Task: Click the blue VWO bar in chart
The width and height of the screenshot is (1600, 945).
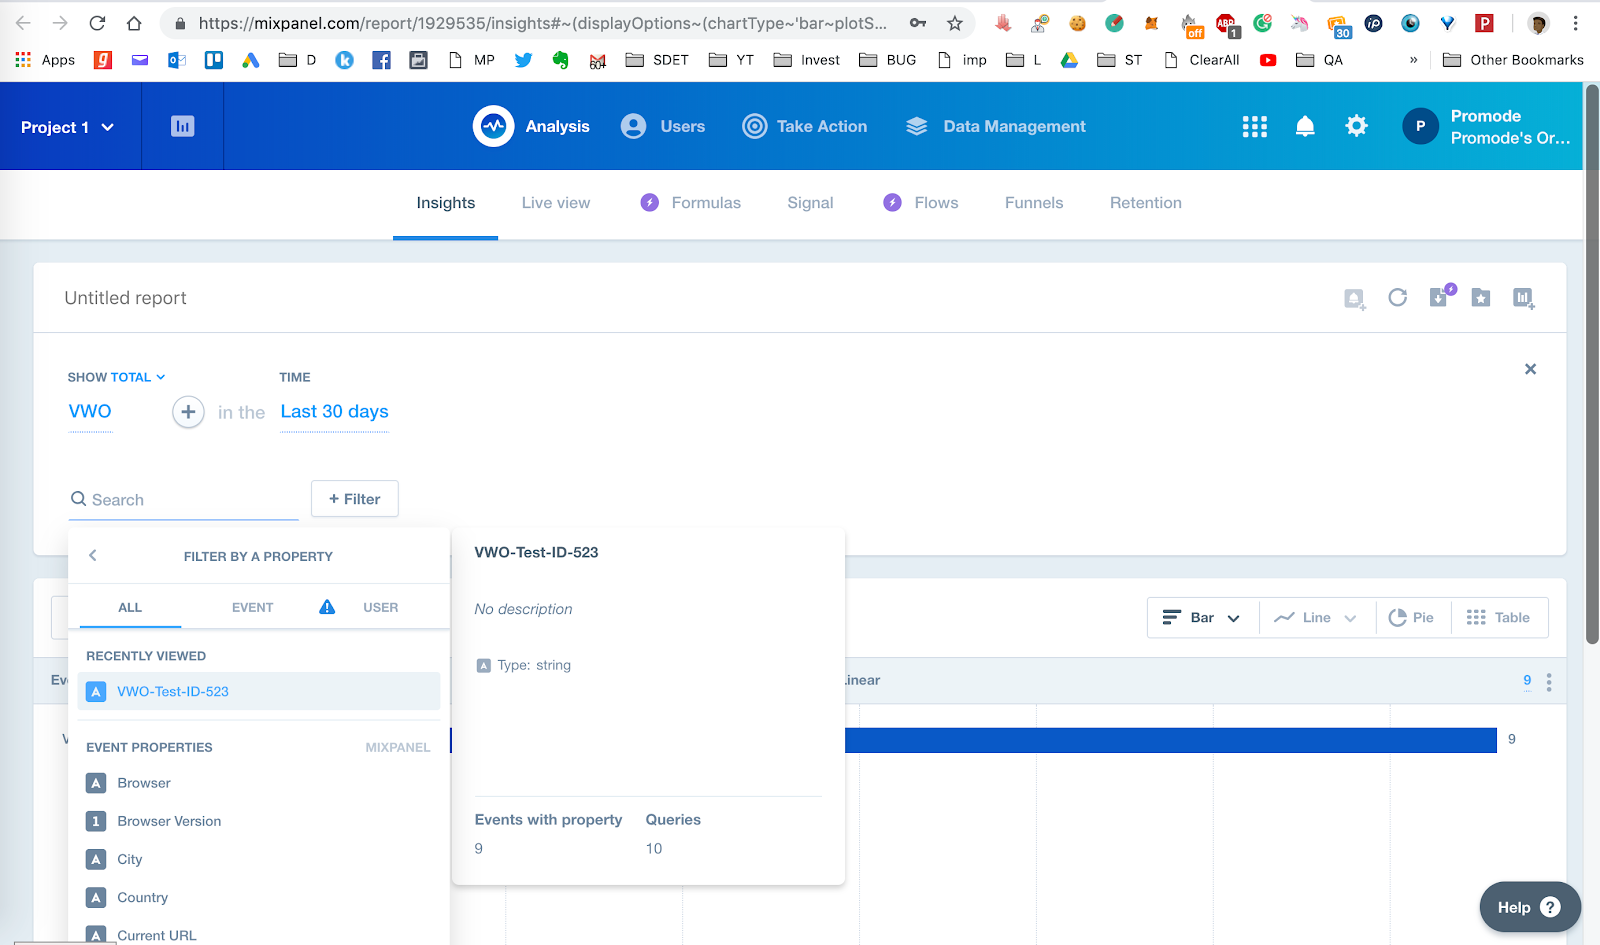Action: coord(1170,740)
